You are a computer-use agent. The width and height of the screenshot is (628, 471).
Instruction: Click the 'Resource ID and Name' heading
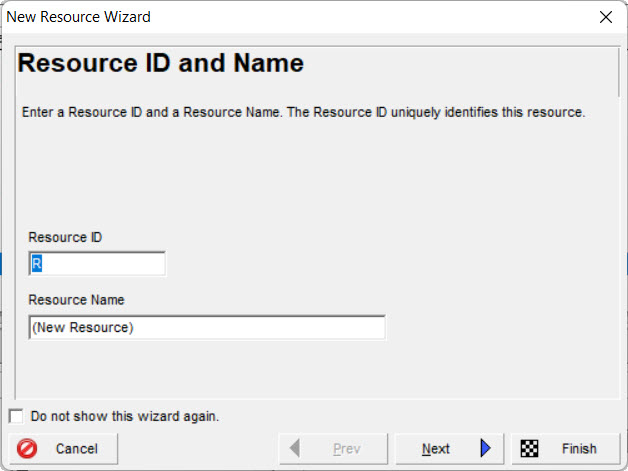click(161, 63)
